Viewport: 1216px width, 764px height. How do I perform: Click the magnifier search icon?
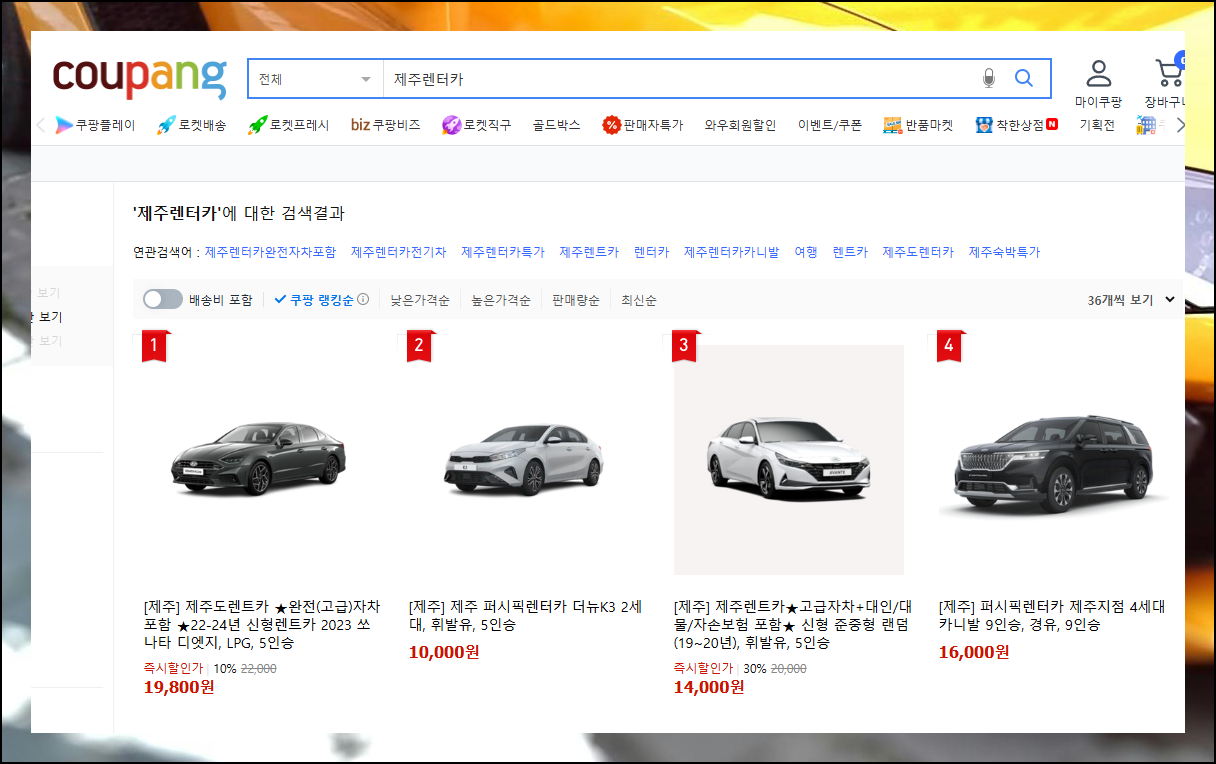tap(1024, 78)
